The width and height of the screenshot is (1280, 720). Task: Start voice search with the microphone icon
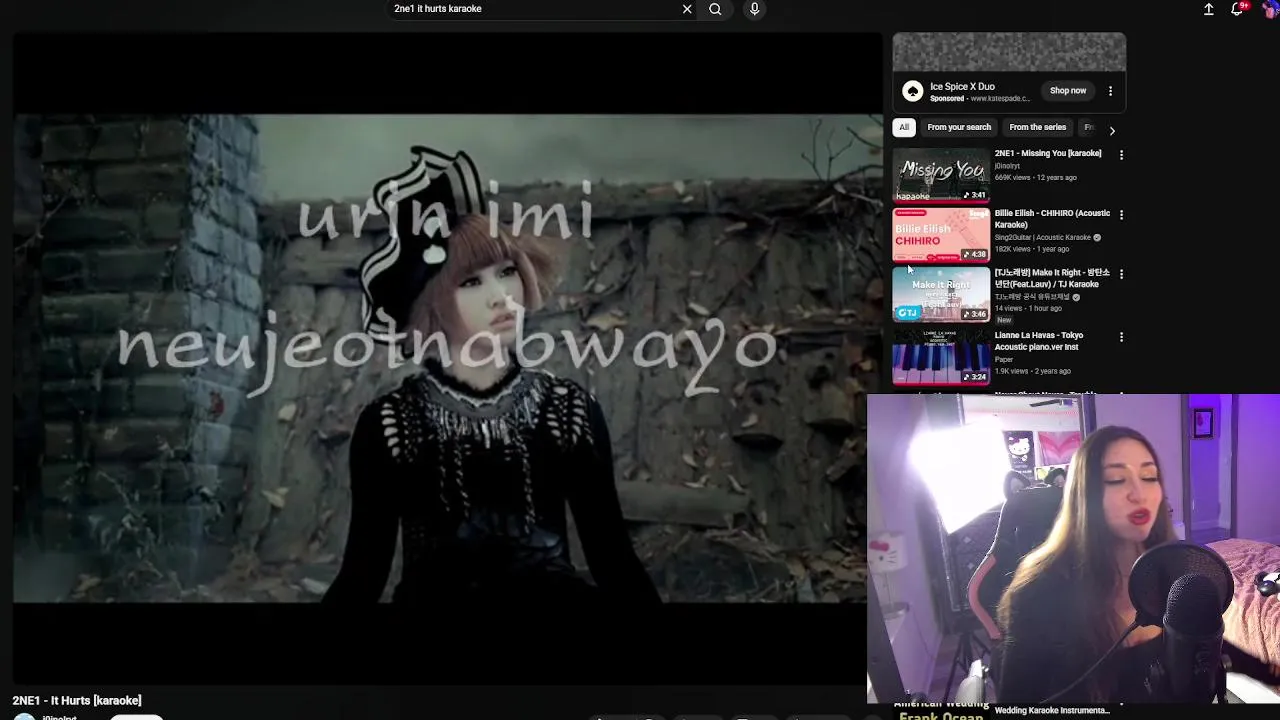click(x=754, y=9)
